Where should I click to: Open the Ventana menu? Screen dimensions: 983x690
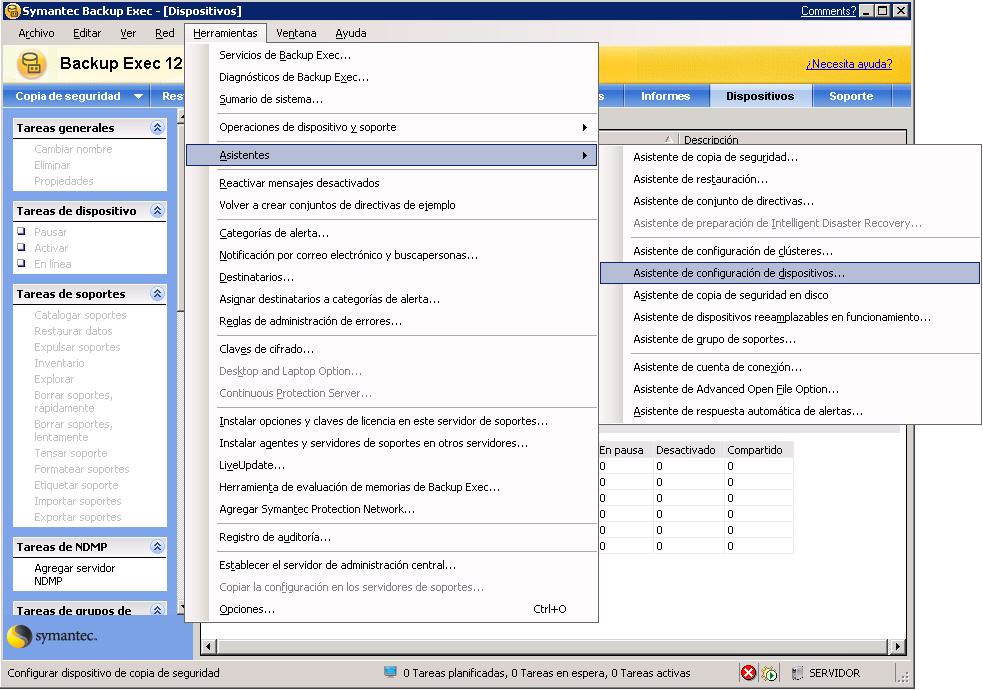point(296,33)
